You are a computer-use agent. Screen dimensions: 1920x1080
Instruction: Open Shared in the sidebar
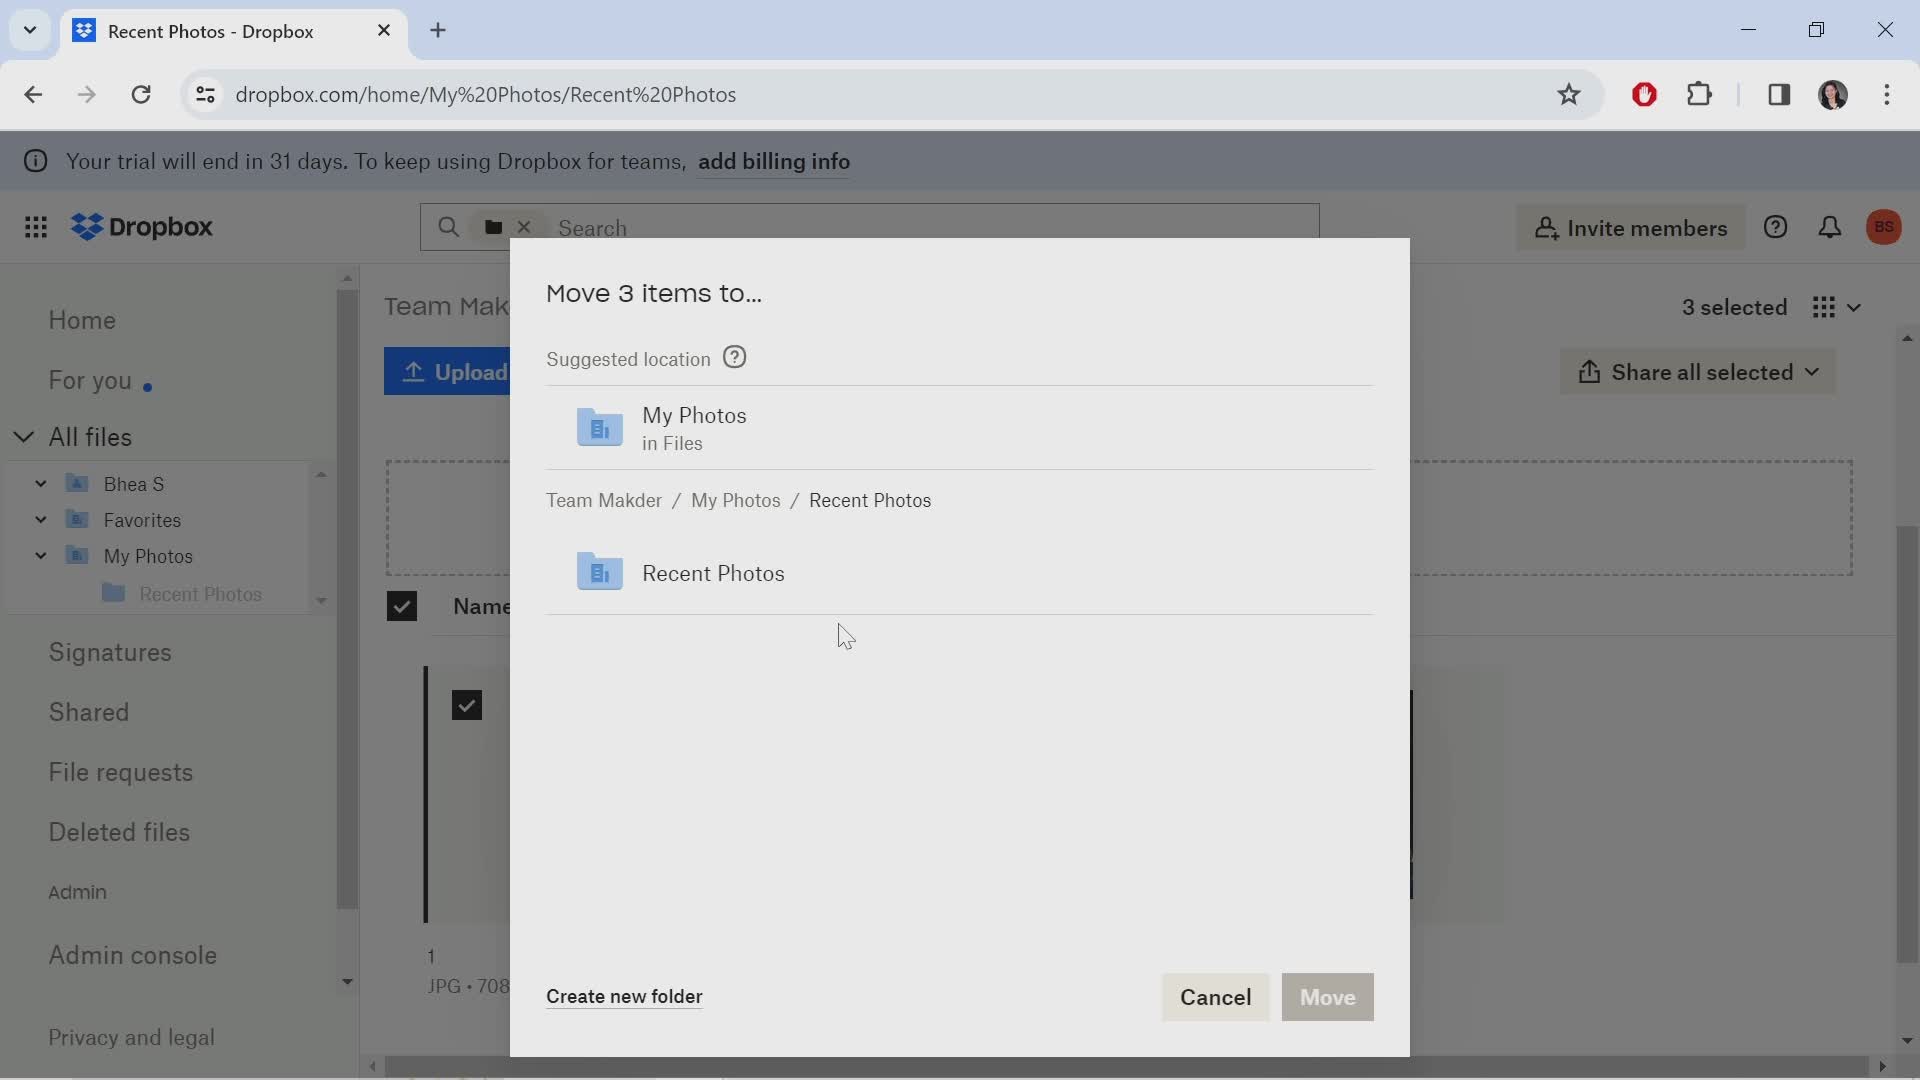click(x=89, y=712)
